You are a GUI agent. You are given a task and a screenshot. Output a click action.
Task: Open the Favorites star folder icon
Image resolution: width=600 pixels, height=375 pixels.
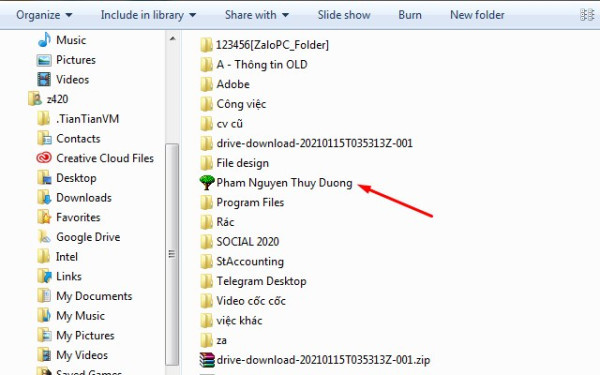[x=44, y=217]
